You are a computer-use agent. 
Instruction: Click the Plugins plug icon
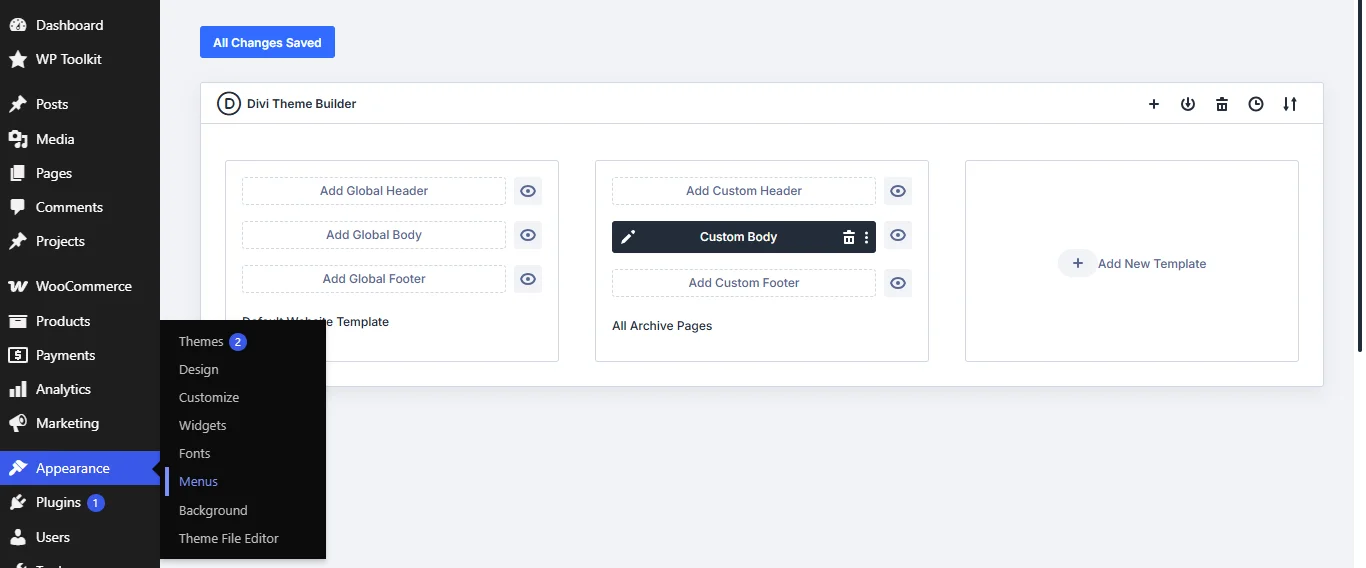click(x=17, y=502)
